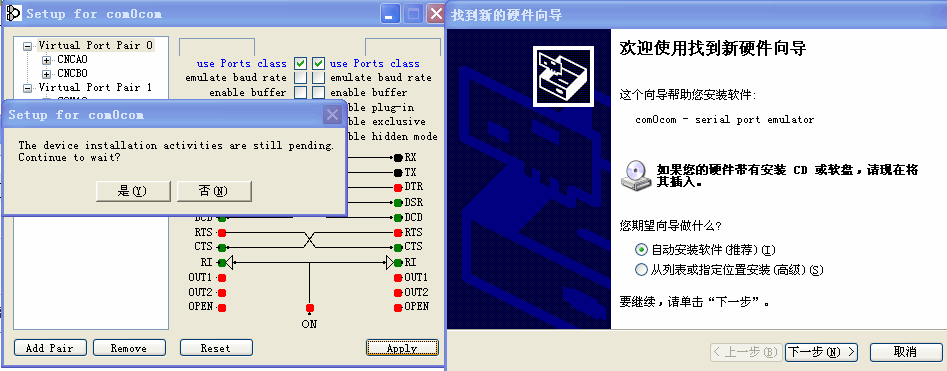
Task: Click 下一步(N) next button in wizard
Action: tap(821, 352)
